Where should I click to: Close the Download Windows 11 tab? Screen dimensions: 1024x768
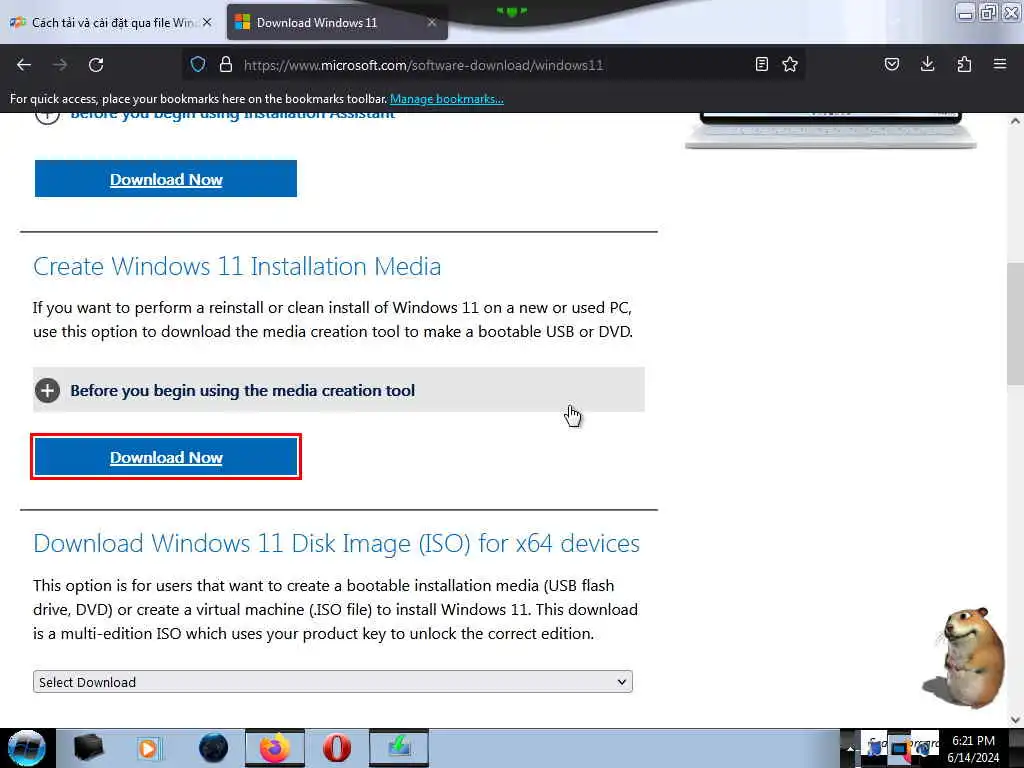tap(432, 22)
